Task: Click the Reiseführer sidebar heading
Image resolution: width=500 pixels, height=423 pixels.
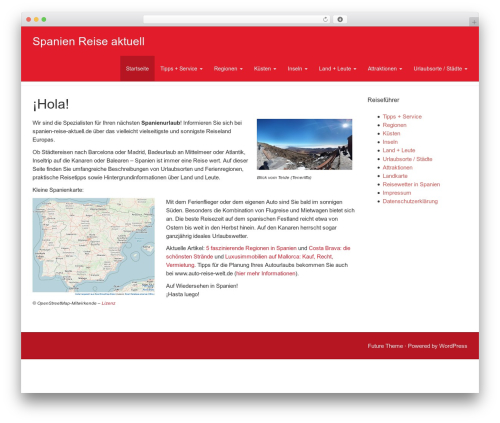Action: point(383,100)
